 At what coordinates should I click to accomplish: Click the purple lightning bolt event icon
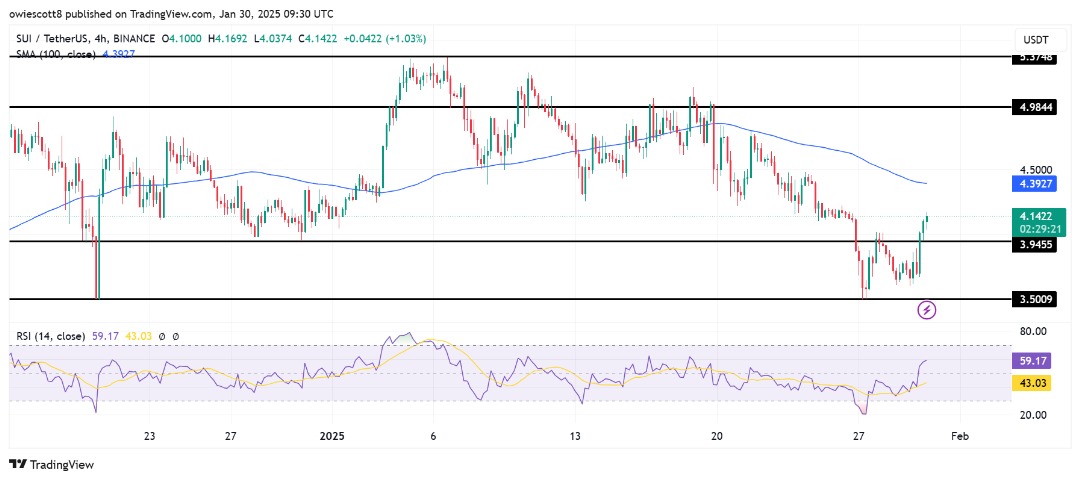tap(927, 310)
